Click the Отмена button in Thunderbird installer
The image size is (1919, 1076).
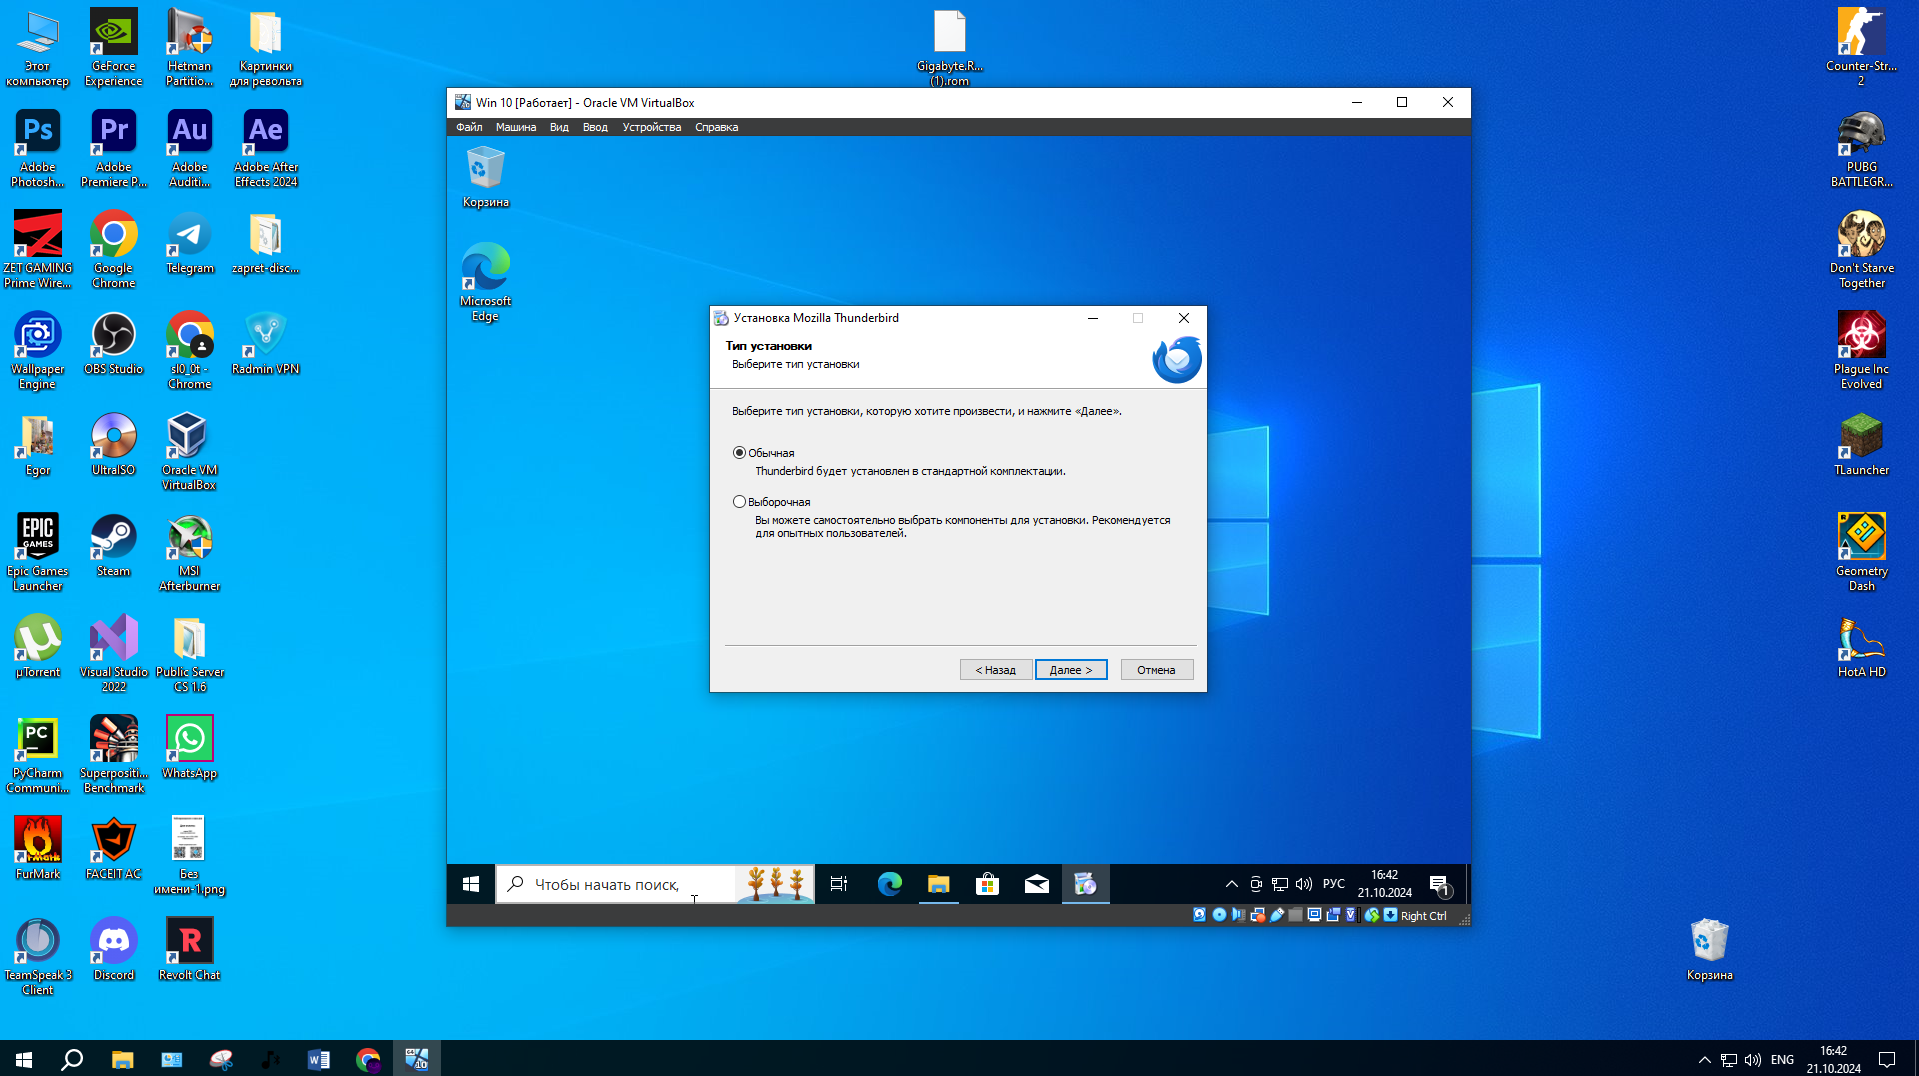1156,670
